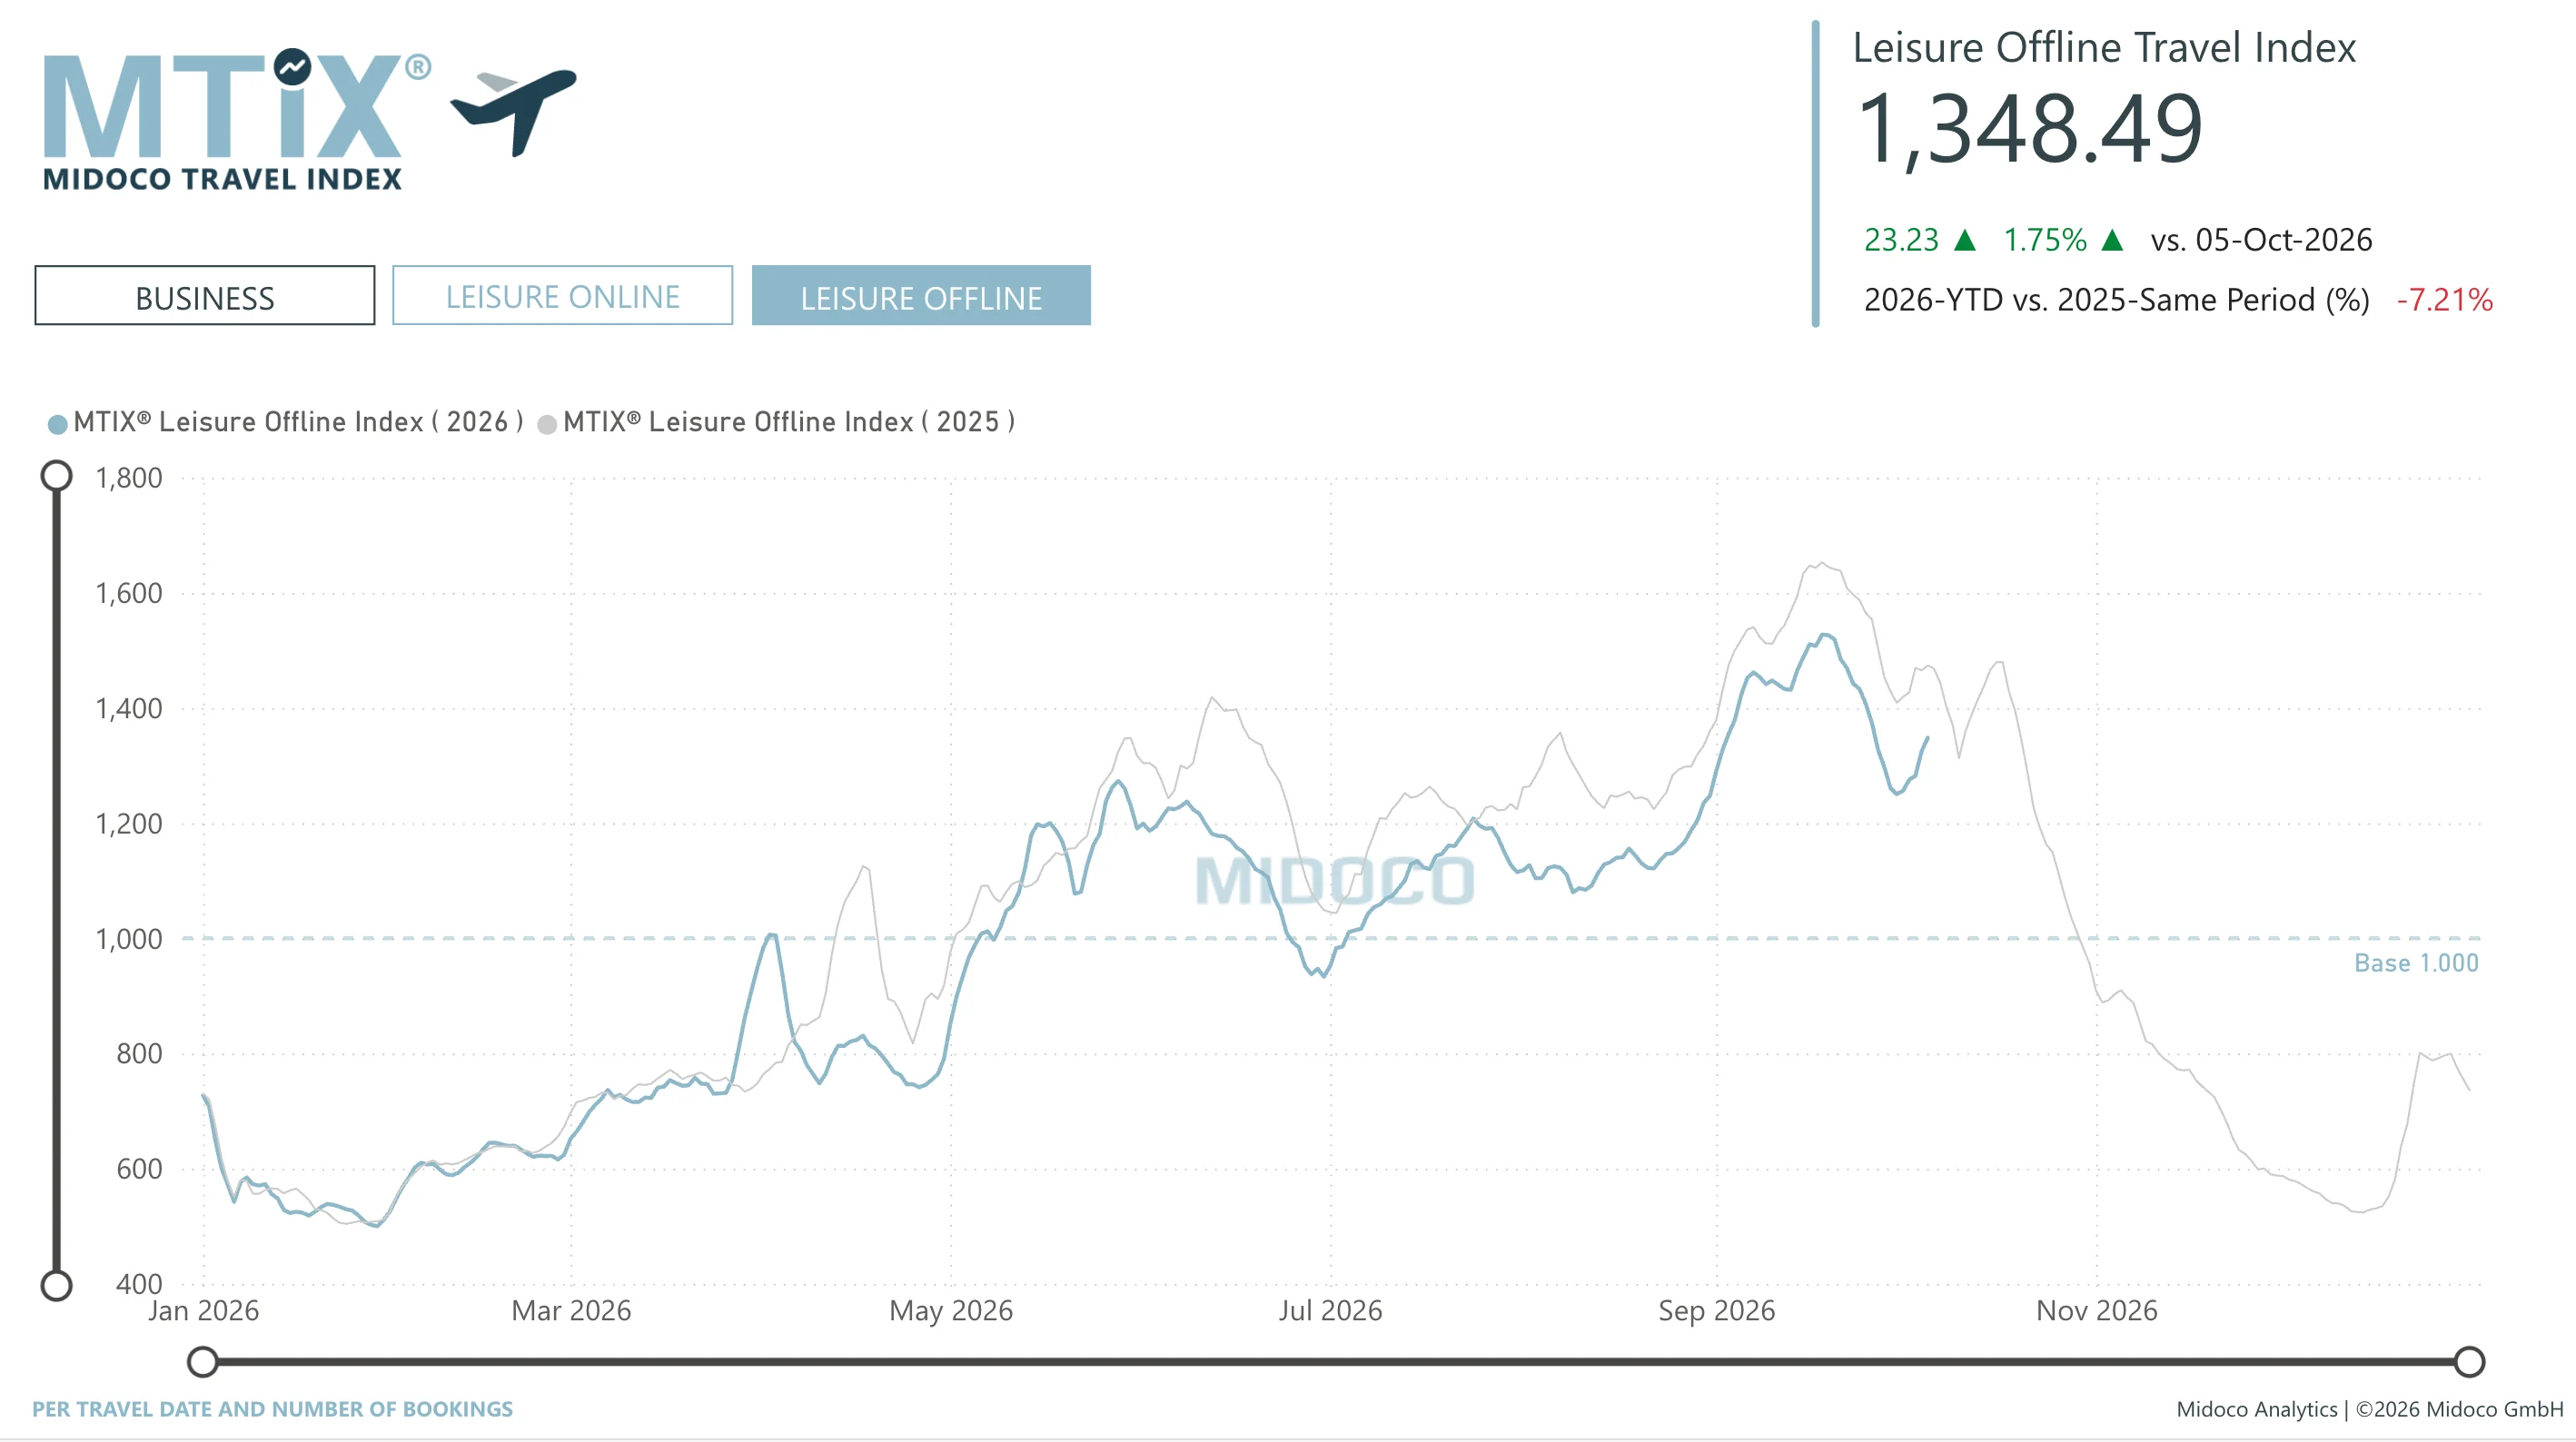Click the date range slider left handle

[203, 1361]
